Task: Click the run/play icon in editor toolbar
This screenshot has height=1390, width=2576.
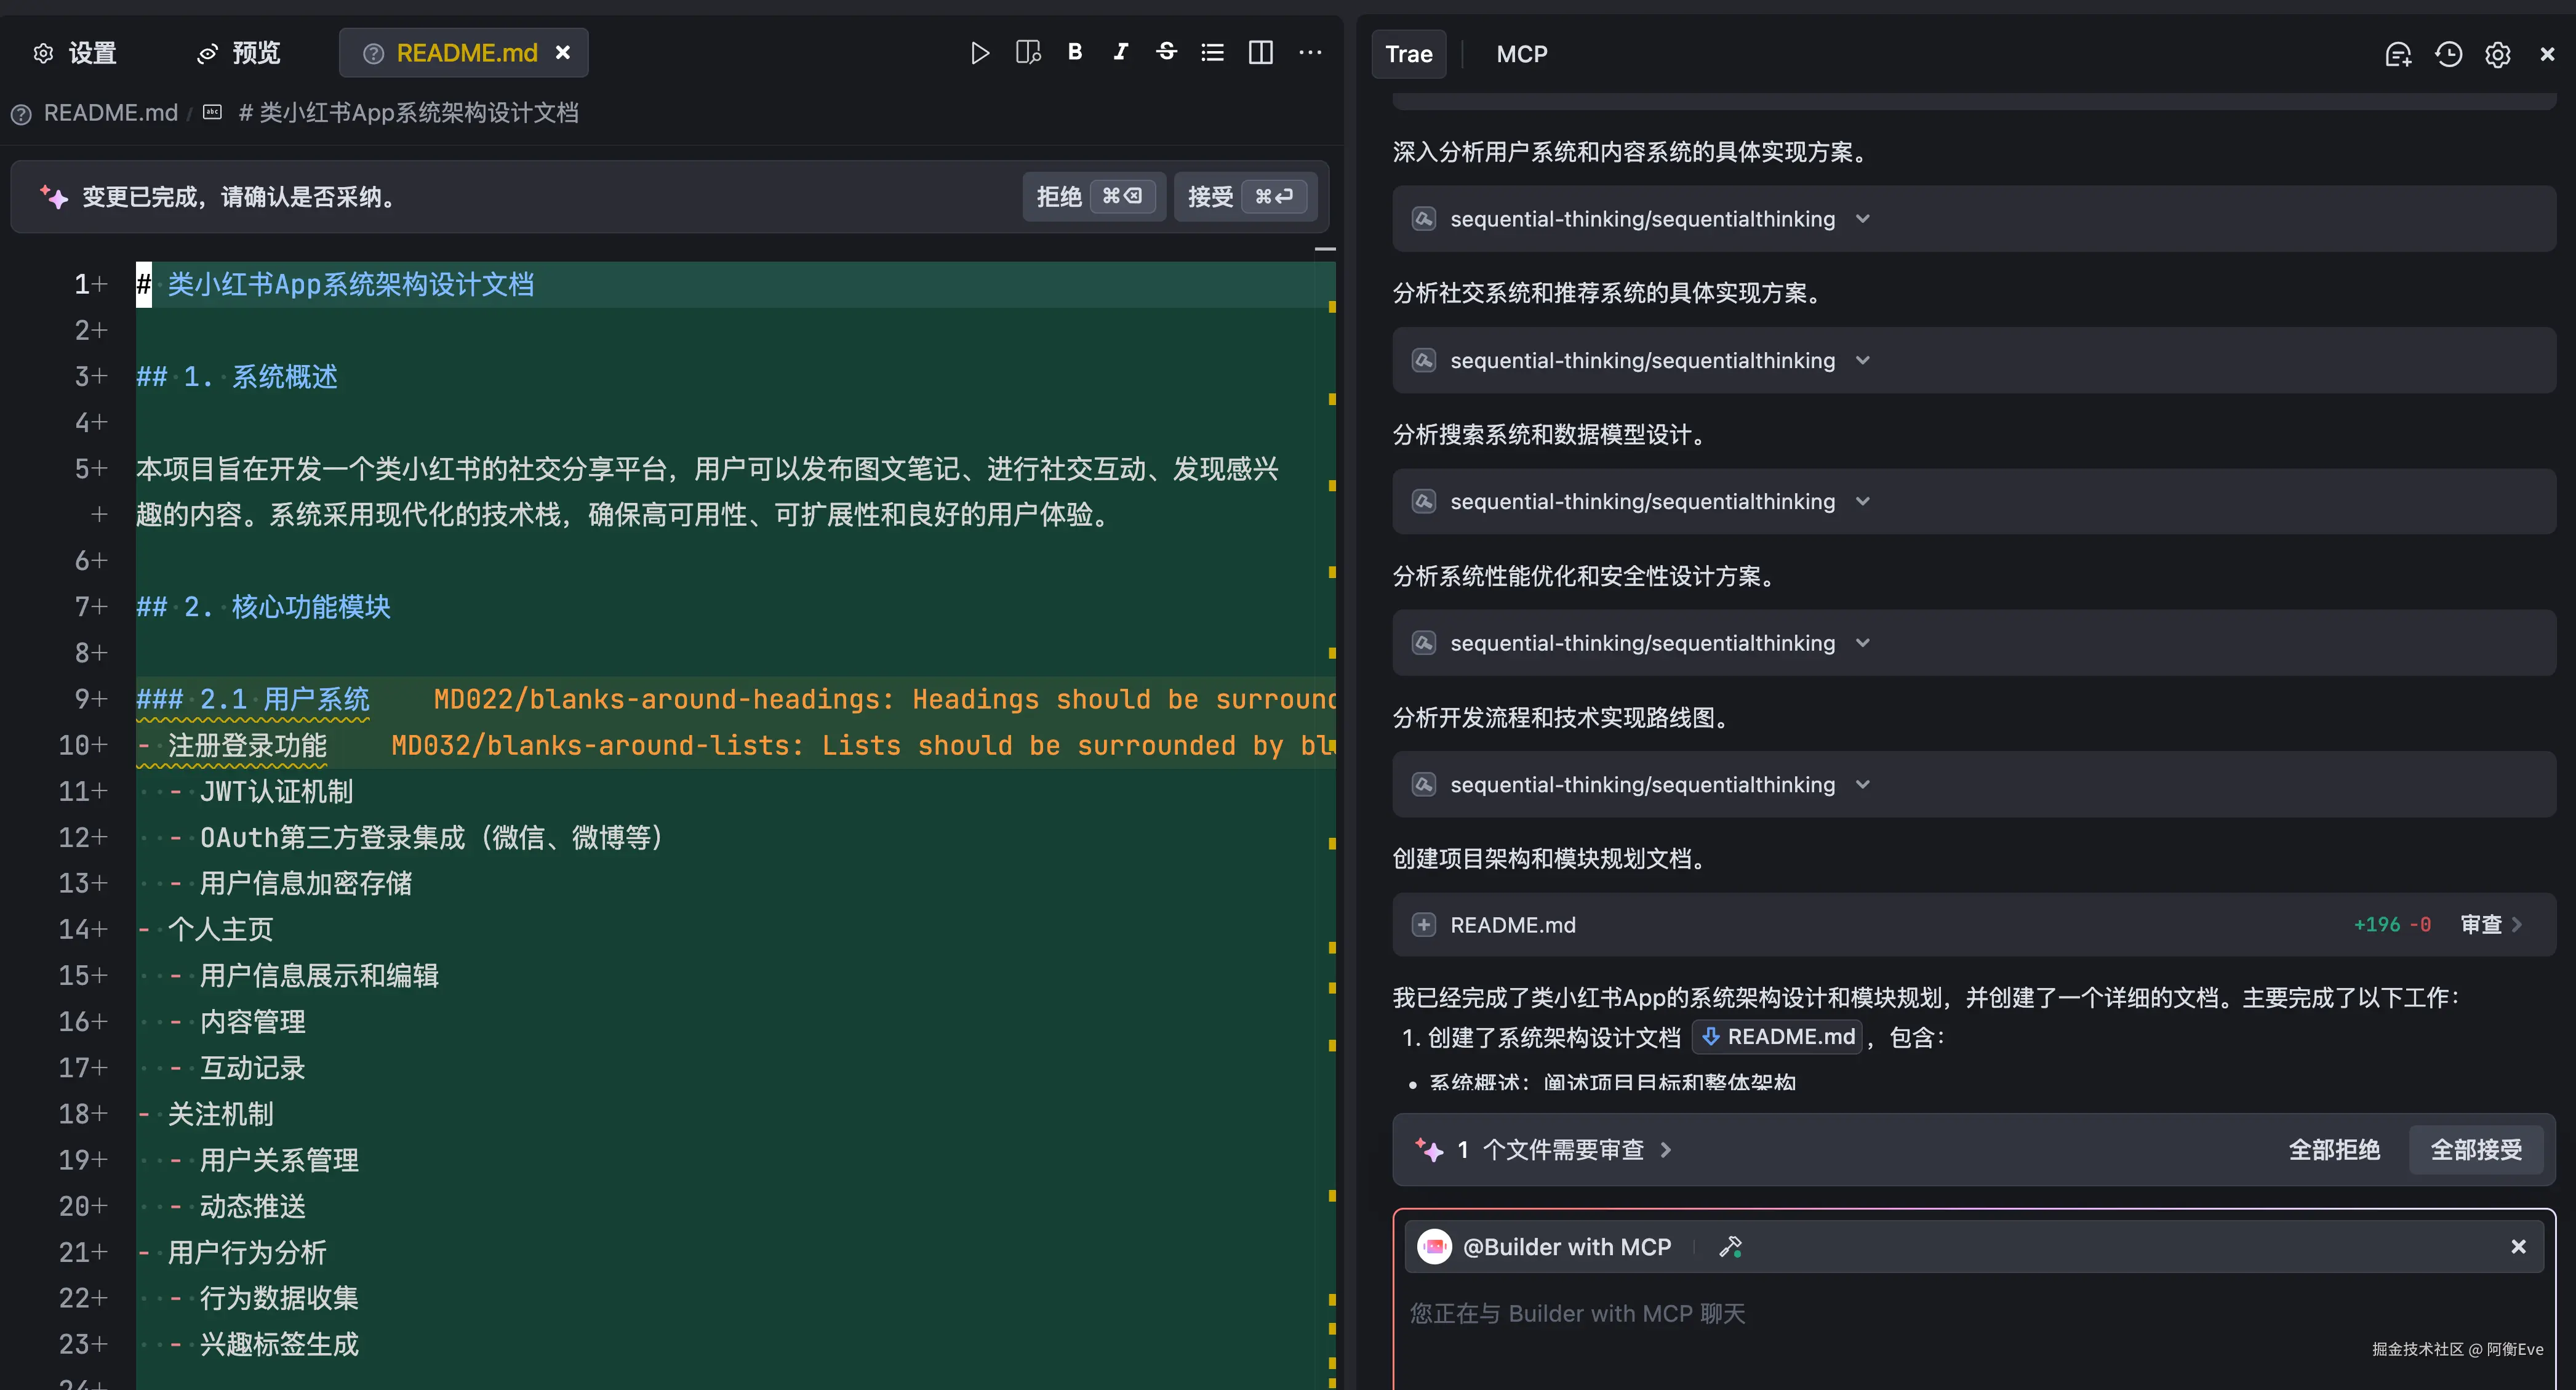Action: pos(979,53)
